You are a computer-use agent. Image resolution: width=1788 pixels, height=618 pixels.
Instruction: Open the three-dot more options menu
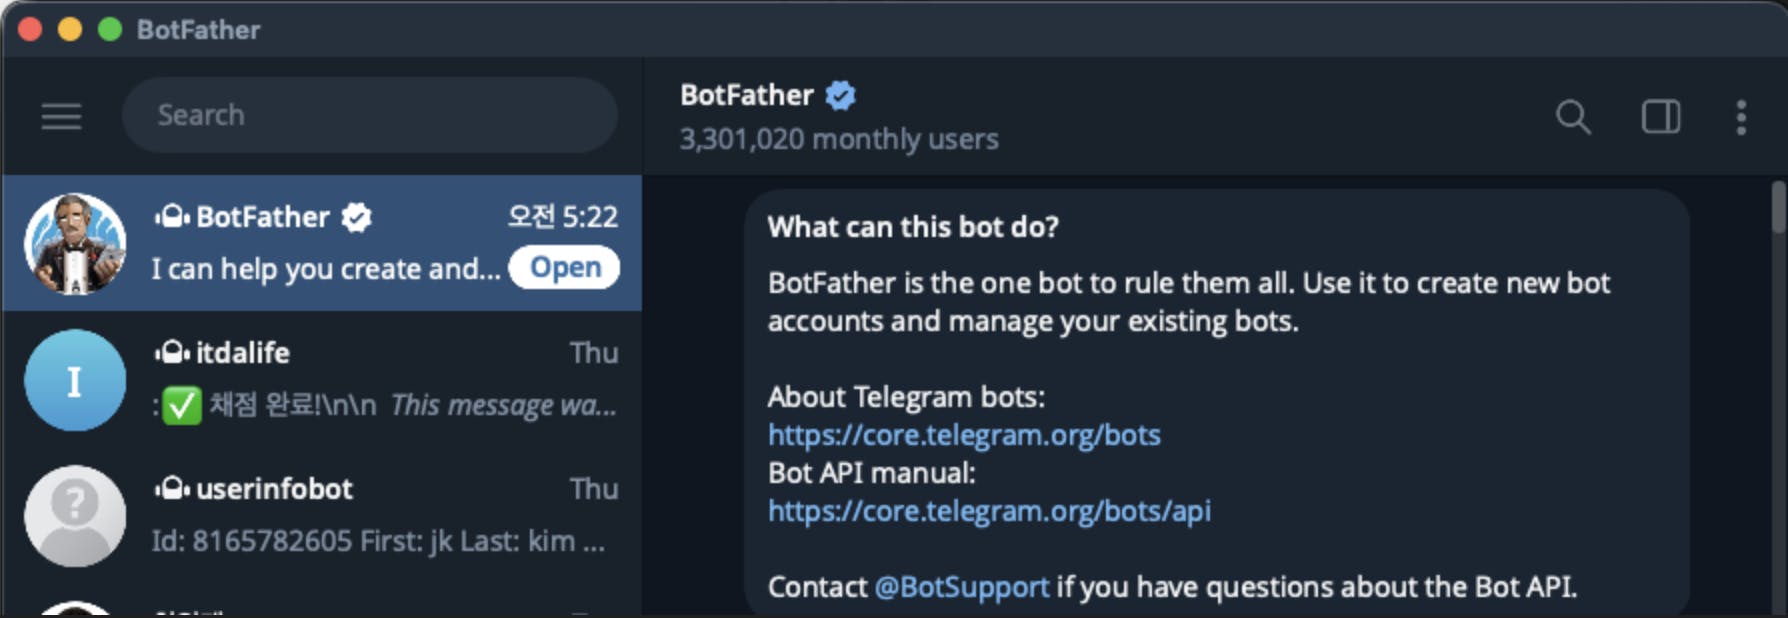[x=1741, y=117]
